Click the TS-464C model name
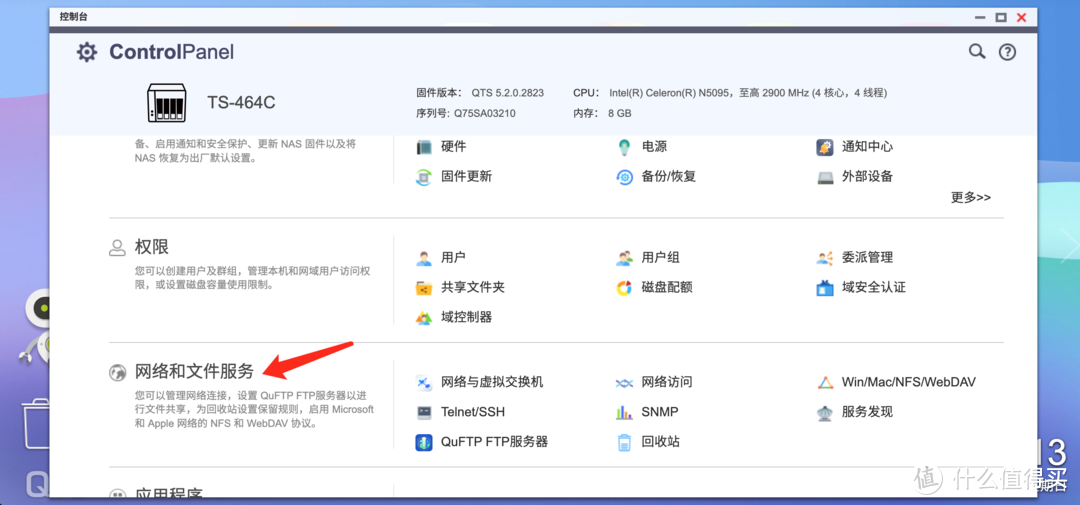 (x=241, y=103)
